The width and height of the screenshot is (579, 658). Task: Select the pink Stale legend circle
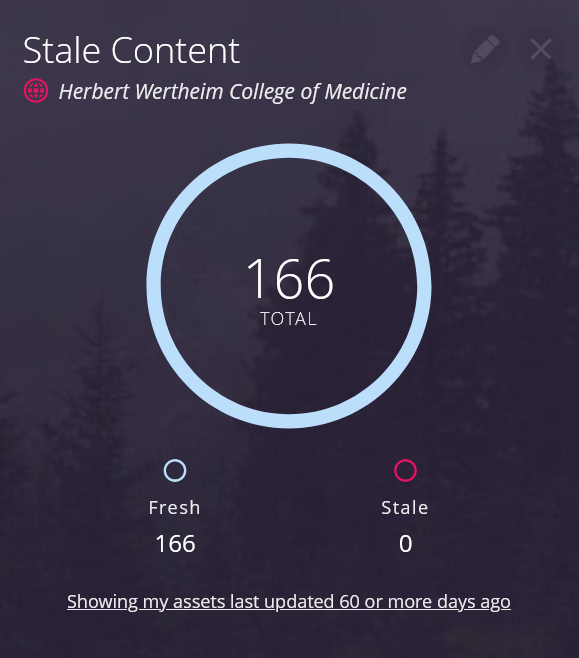[405, 470]
